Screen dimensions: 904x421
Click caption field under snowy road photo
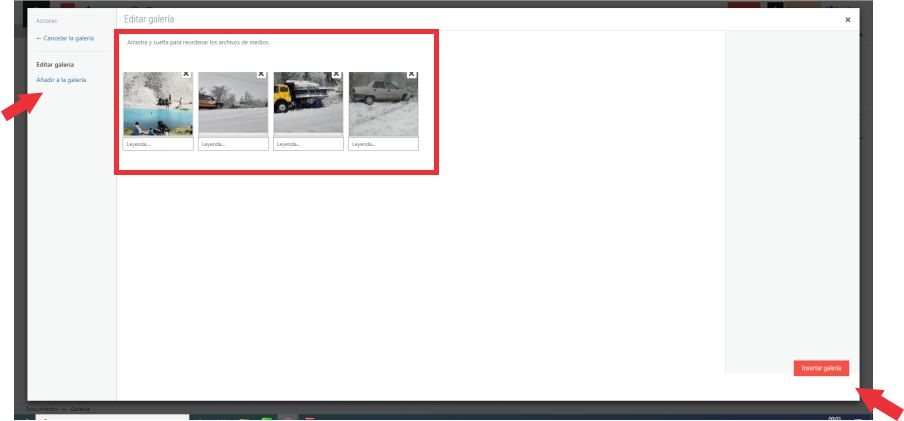(x=233, y=144)
